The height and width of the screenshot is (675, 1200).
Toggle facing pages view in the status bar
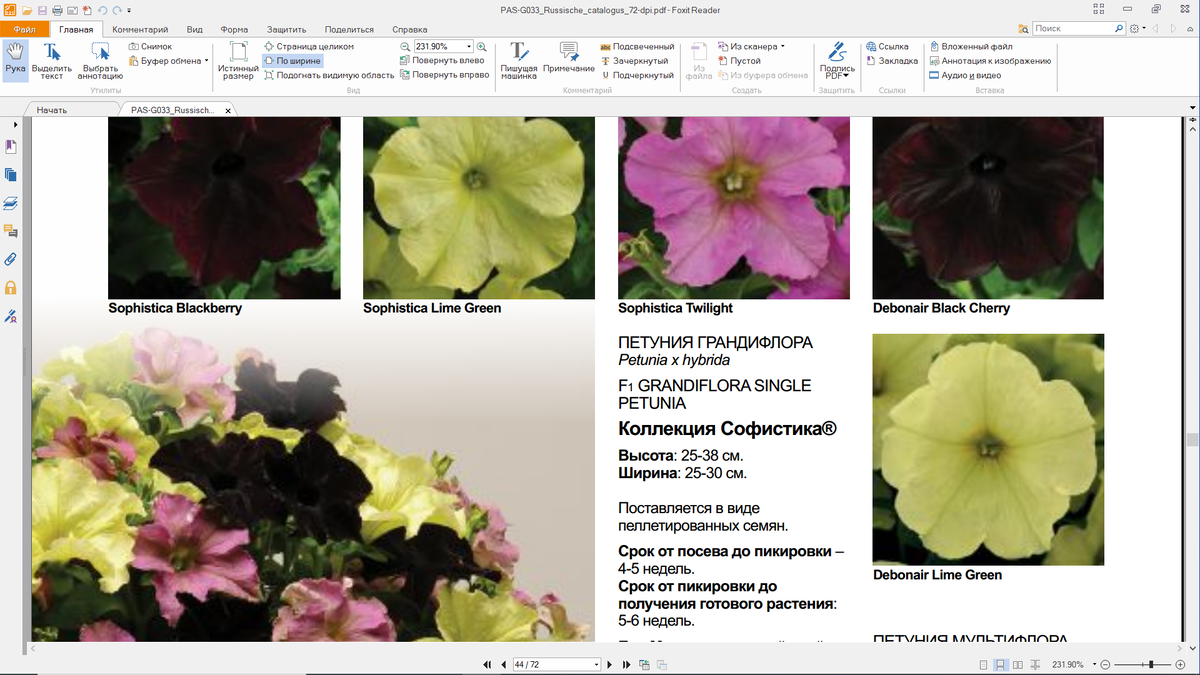tap(1017, 665)
